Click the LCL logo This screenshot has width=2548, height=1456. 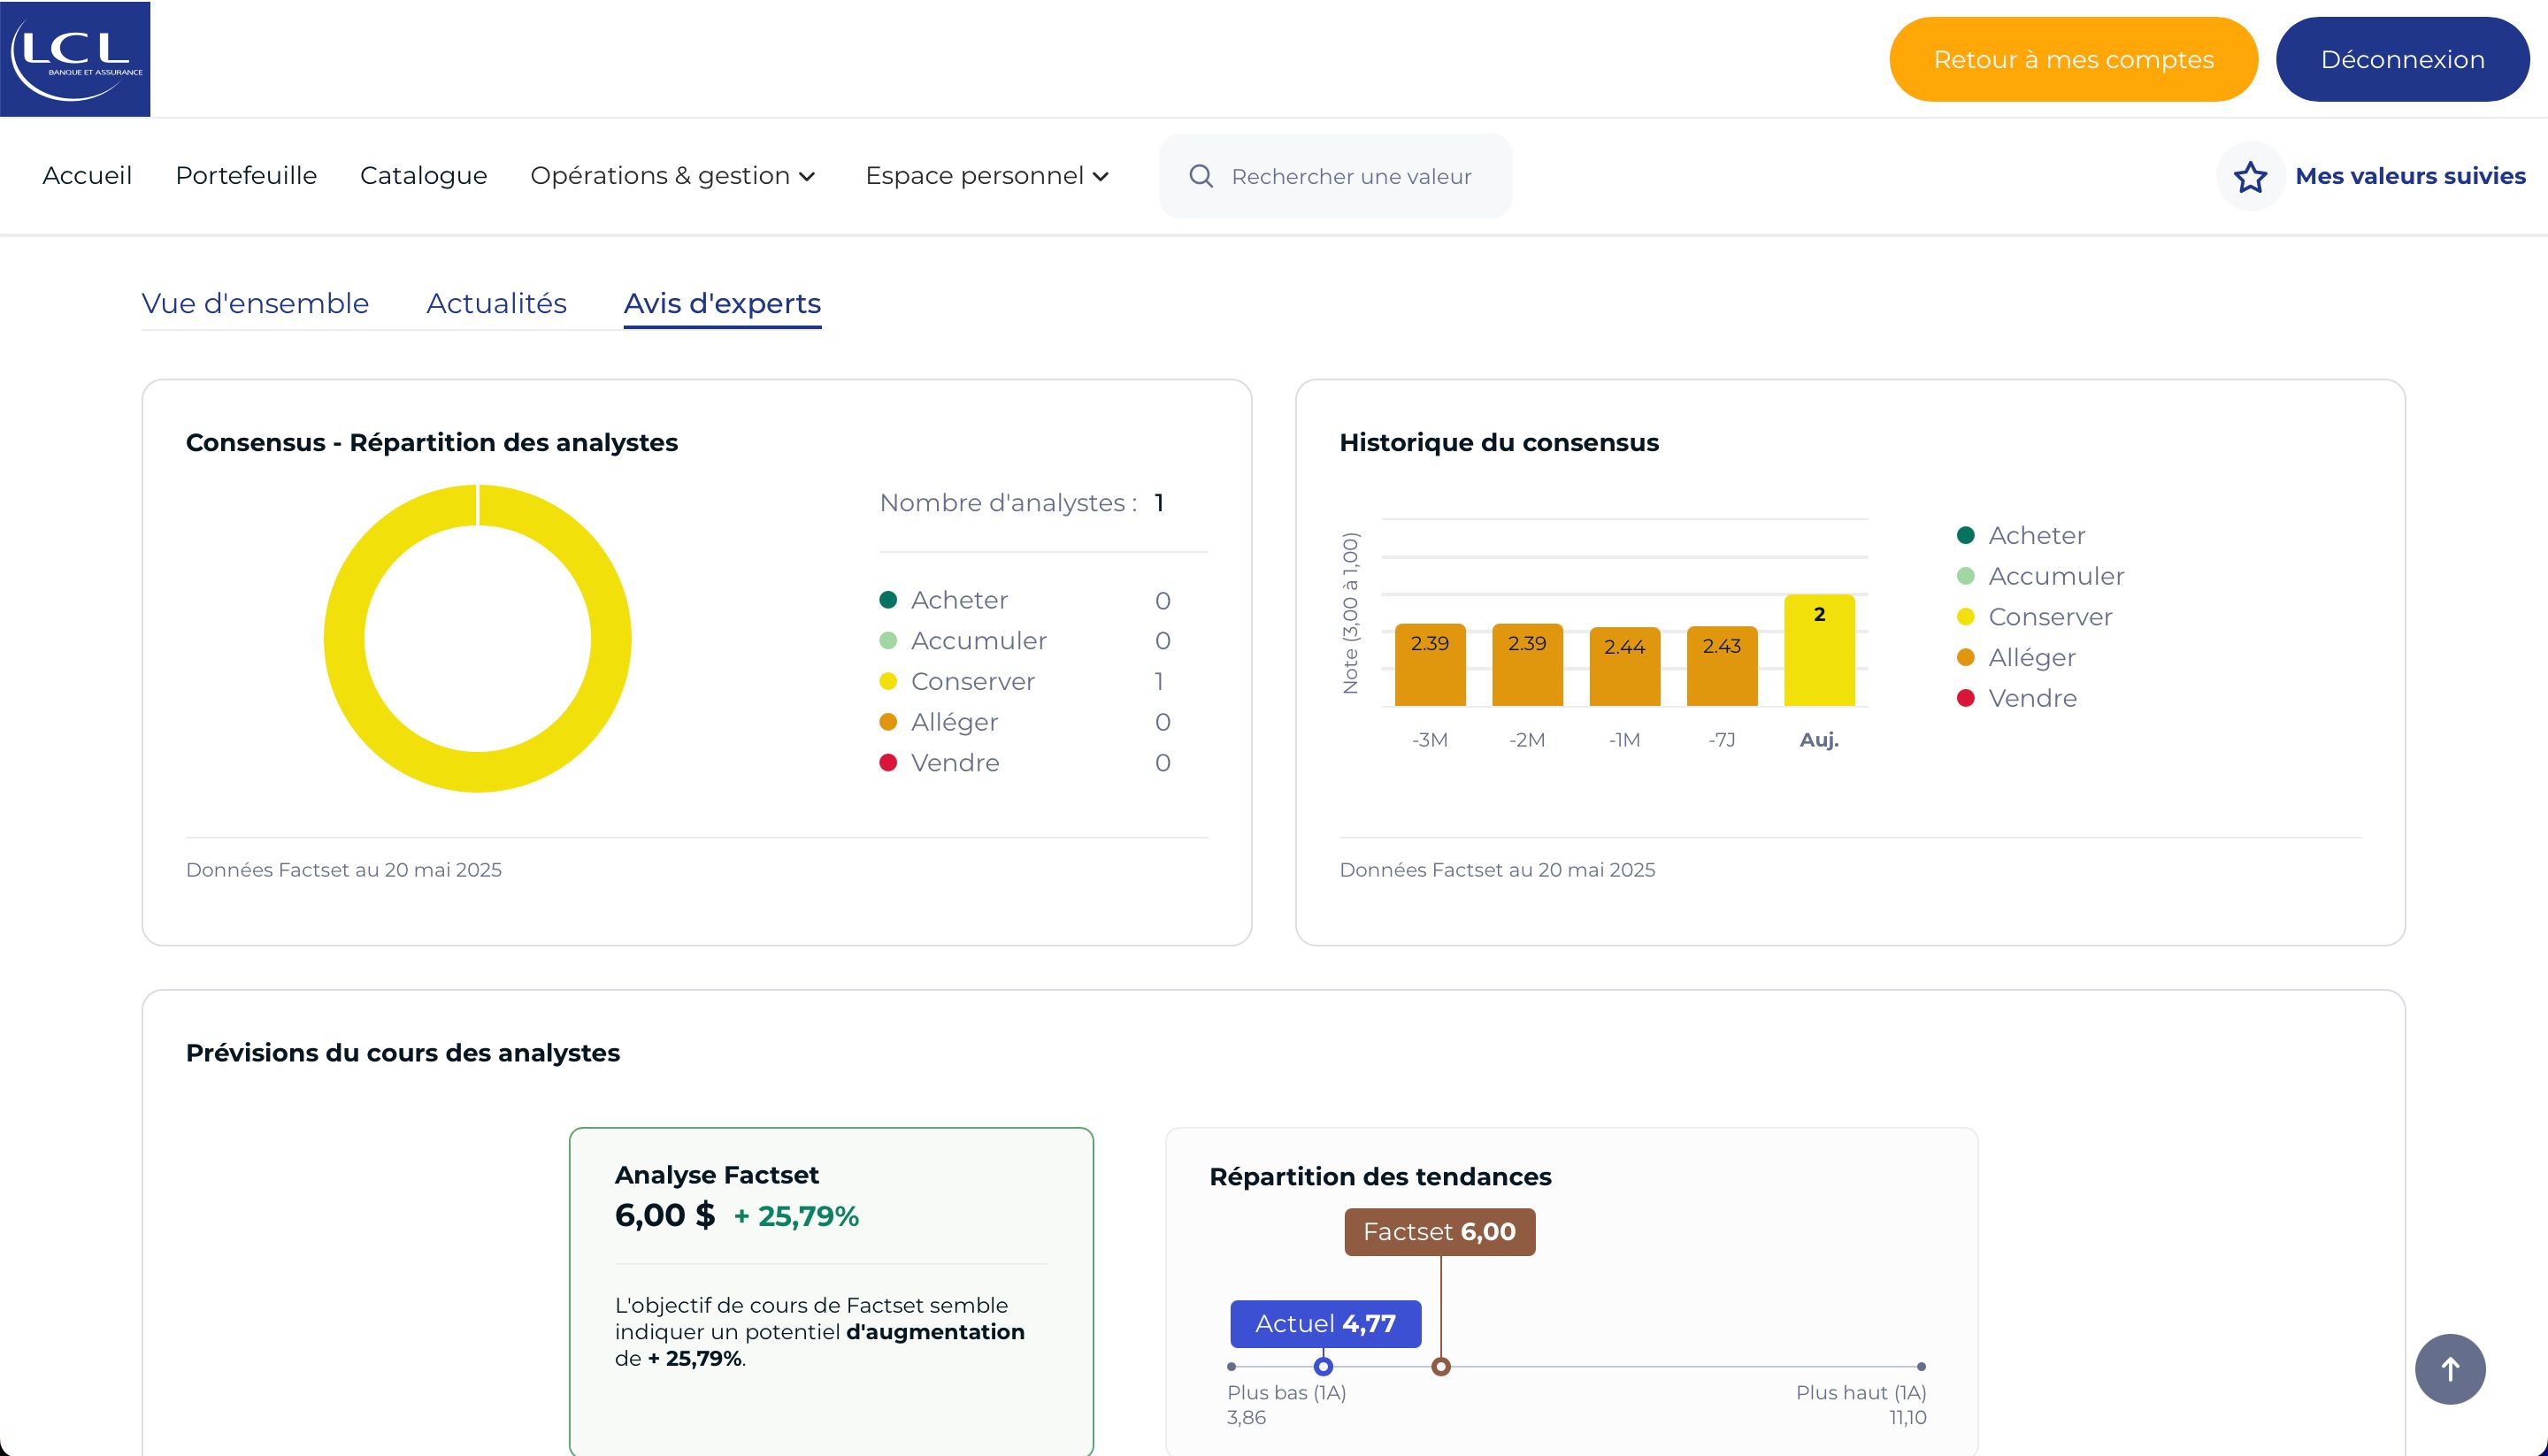(75, 59)
